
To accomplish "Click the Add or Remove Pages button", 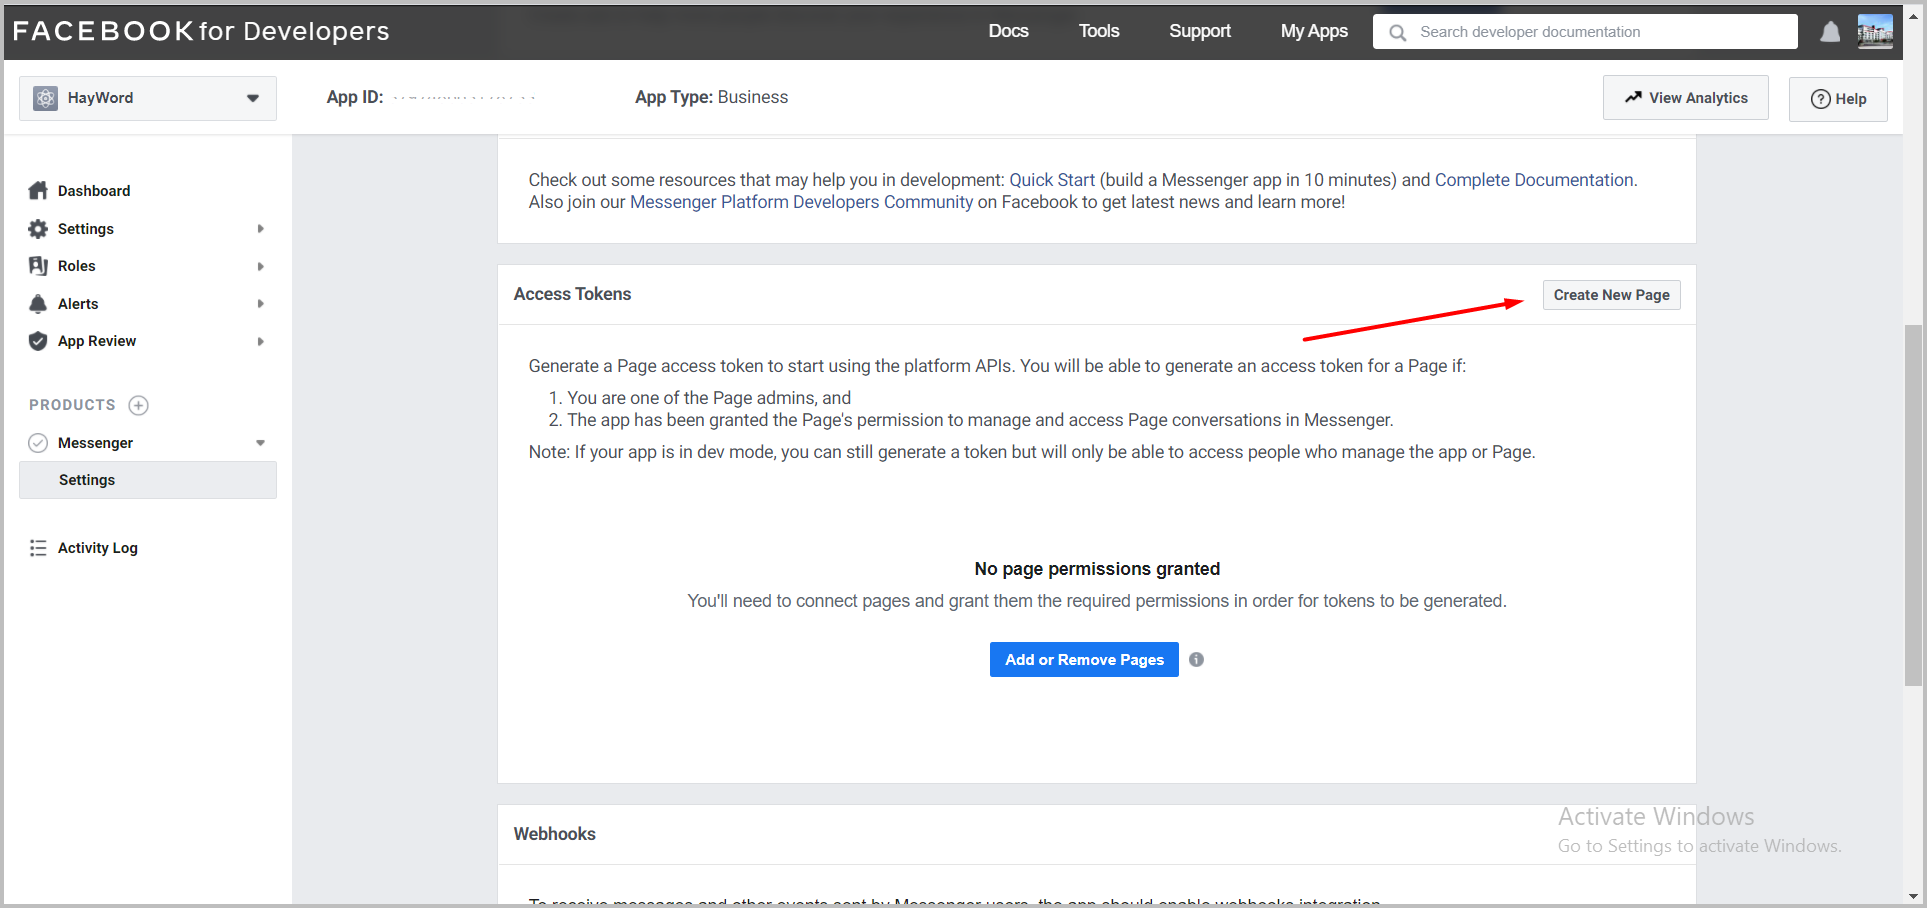I will click(1084, 660).
